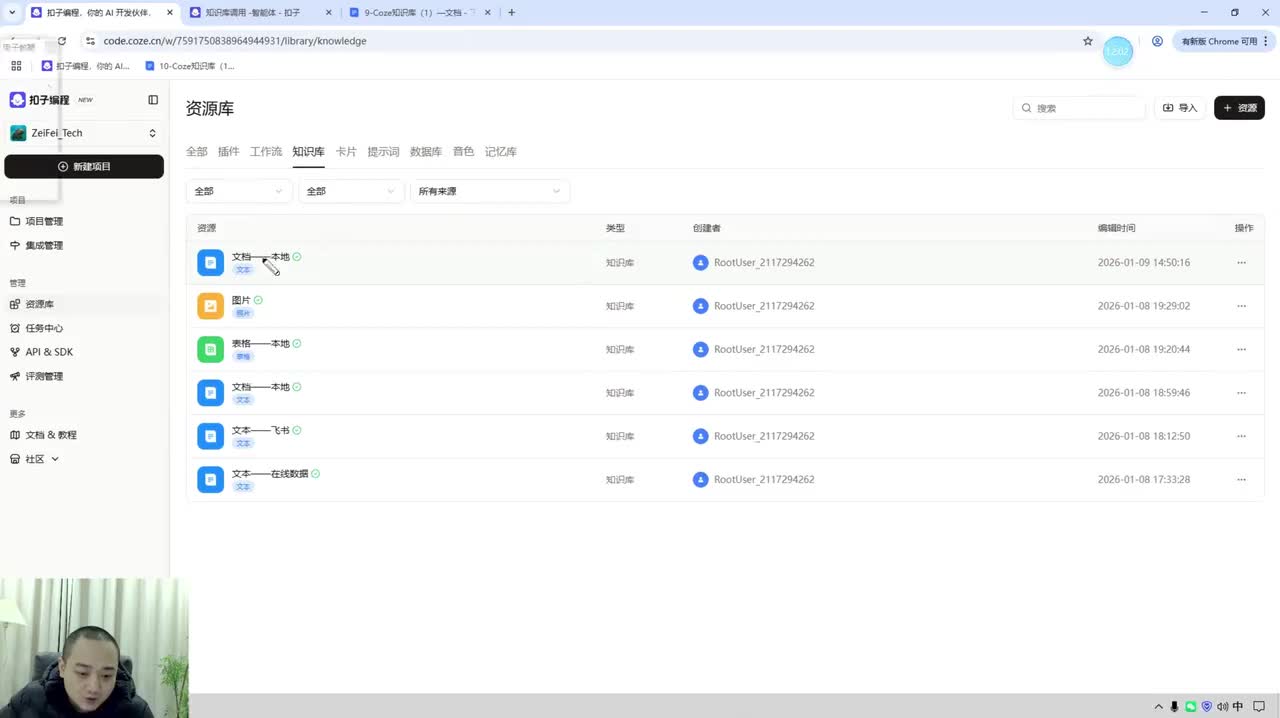Click the timer bubble showing 12:02
Image resolution: width=1280 pixels, height=718 pixels.
pyautogui.click(x=1117, y=51)
